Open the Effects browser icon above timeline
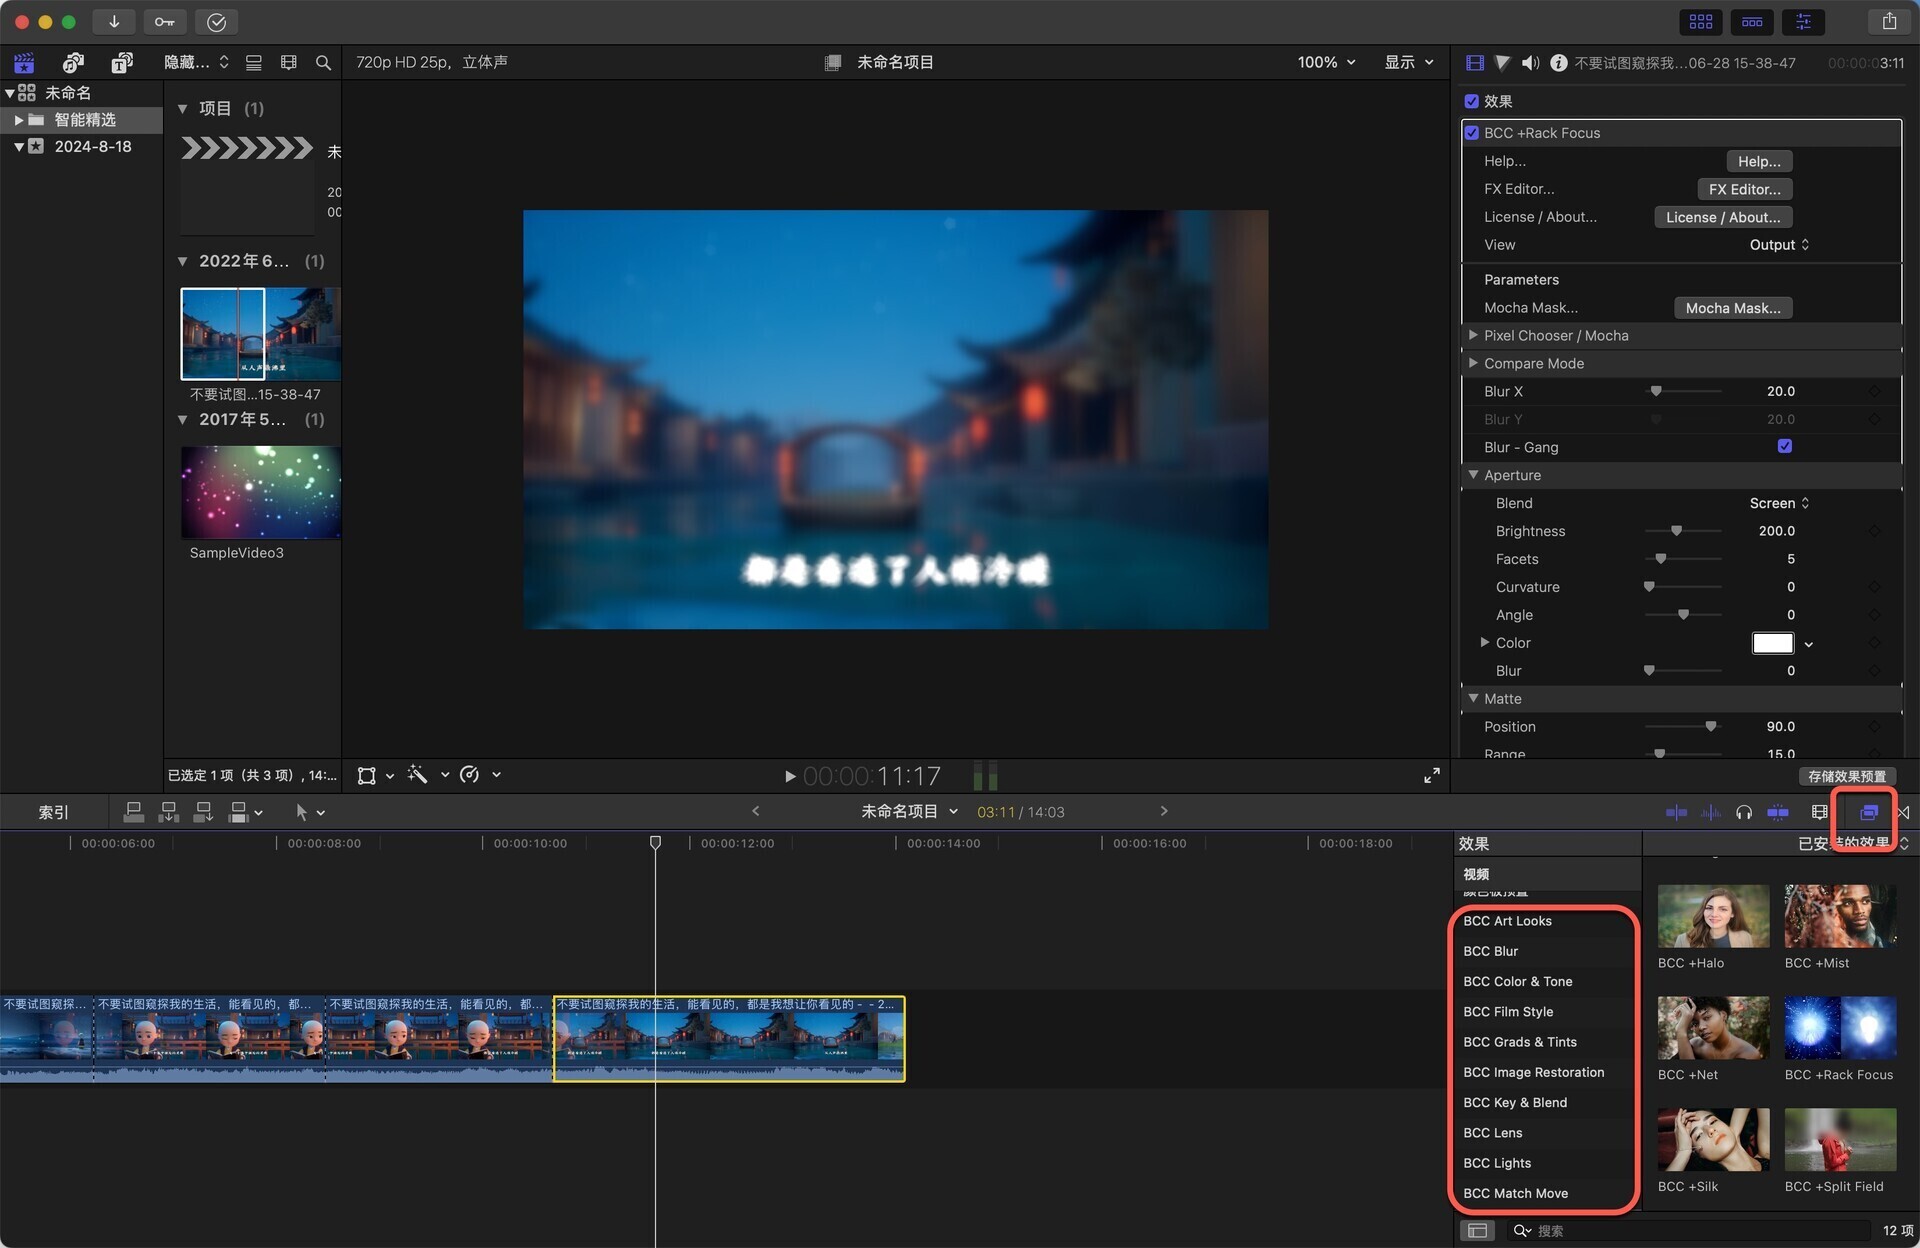 click(x=1868, y=812)
